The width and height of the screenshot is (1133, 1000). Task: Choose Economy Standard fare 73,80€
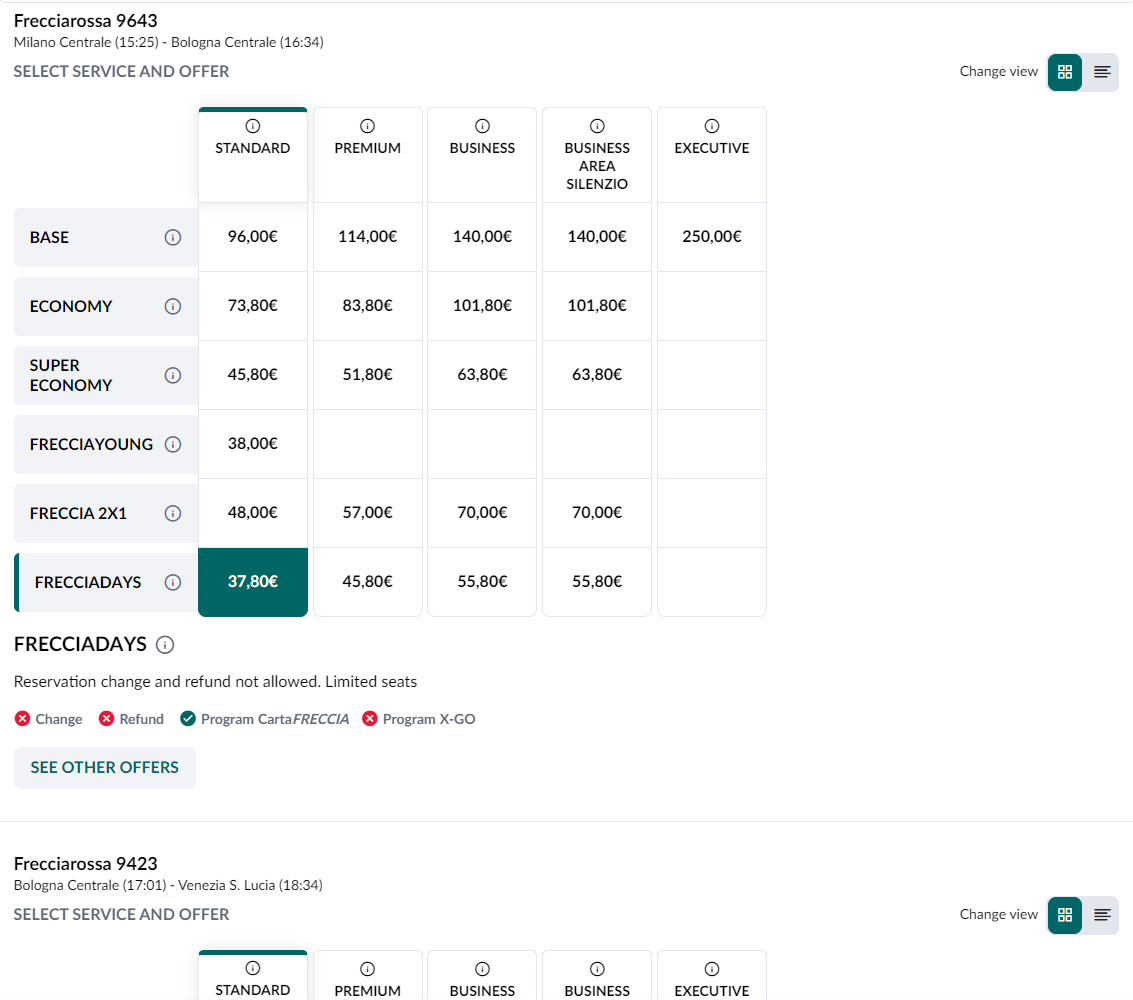253,306
